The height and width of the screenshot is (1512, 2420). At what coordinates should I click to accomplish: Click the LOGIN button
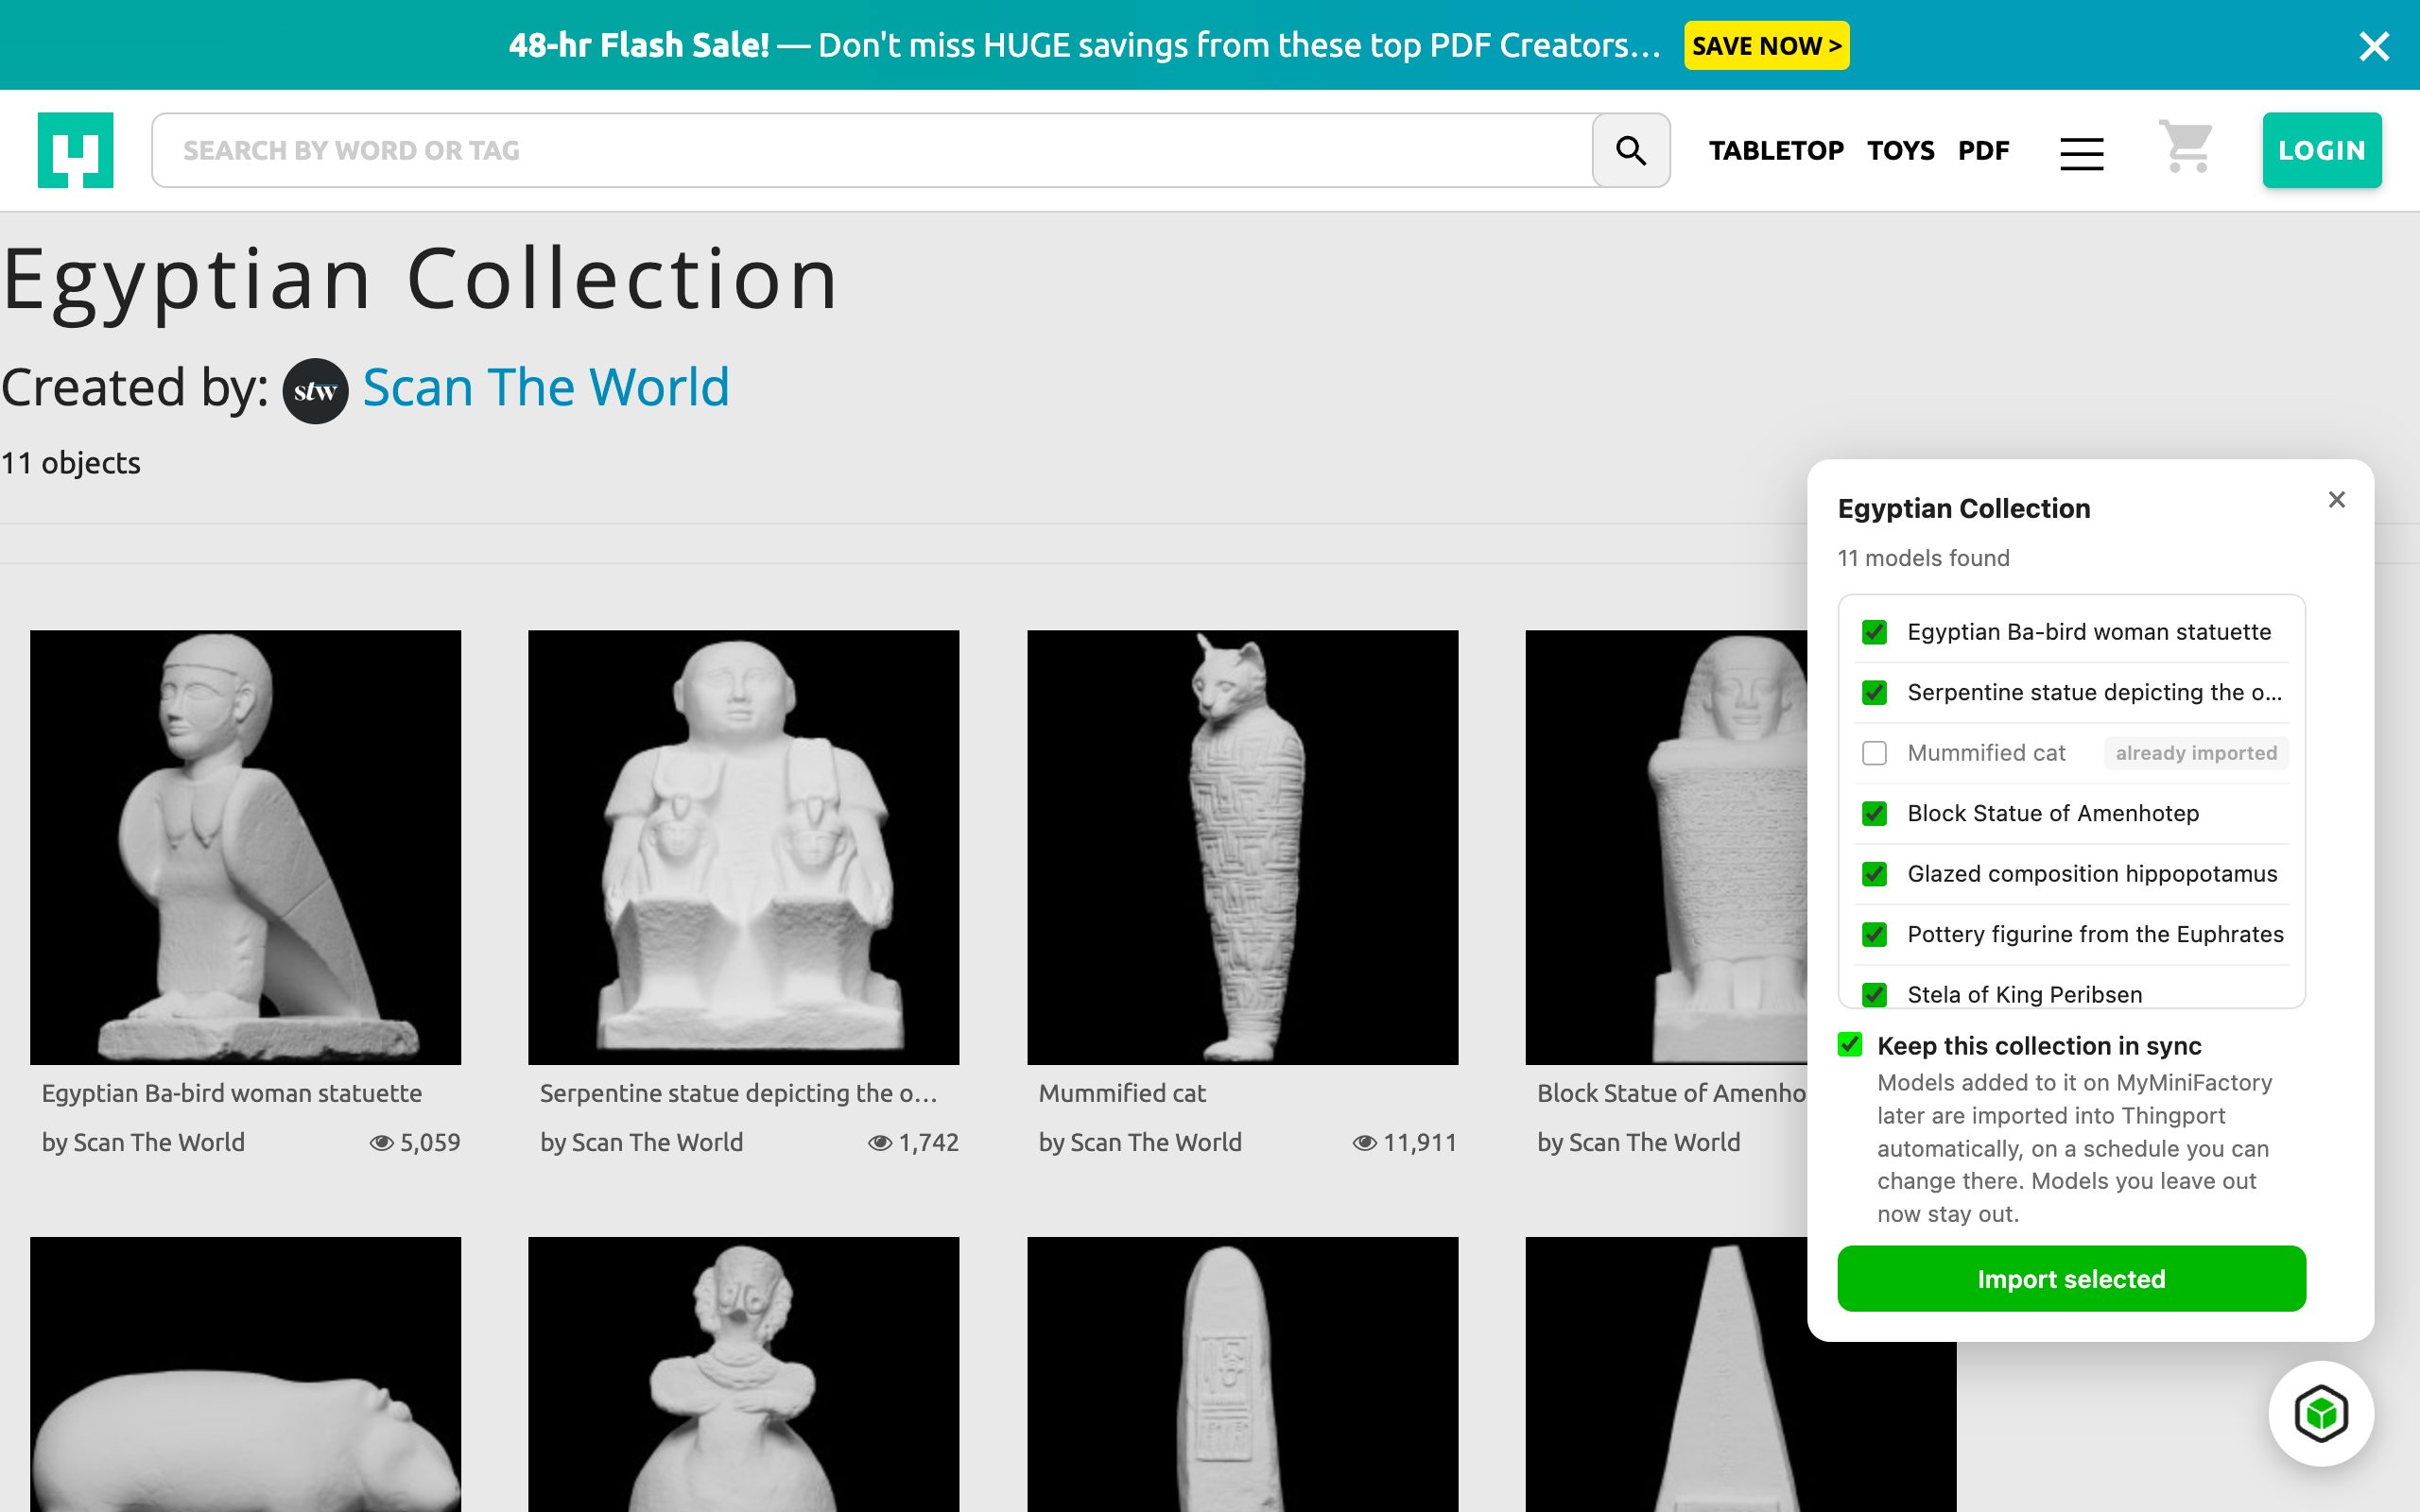point(2321,150)
